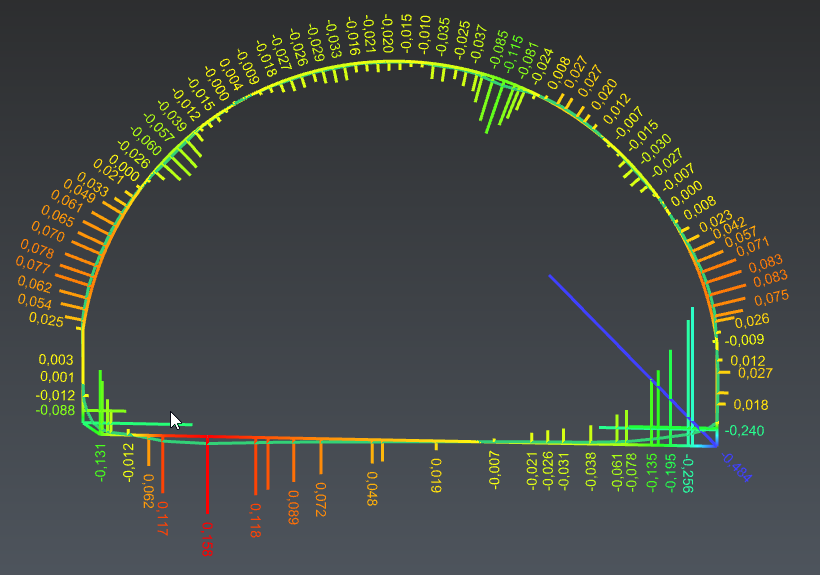Click the 0,048 deviation label
The image size is (820, 575).
click(372, 489)
